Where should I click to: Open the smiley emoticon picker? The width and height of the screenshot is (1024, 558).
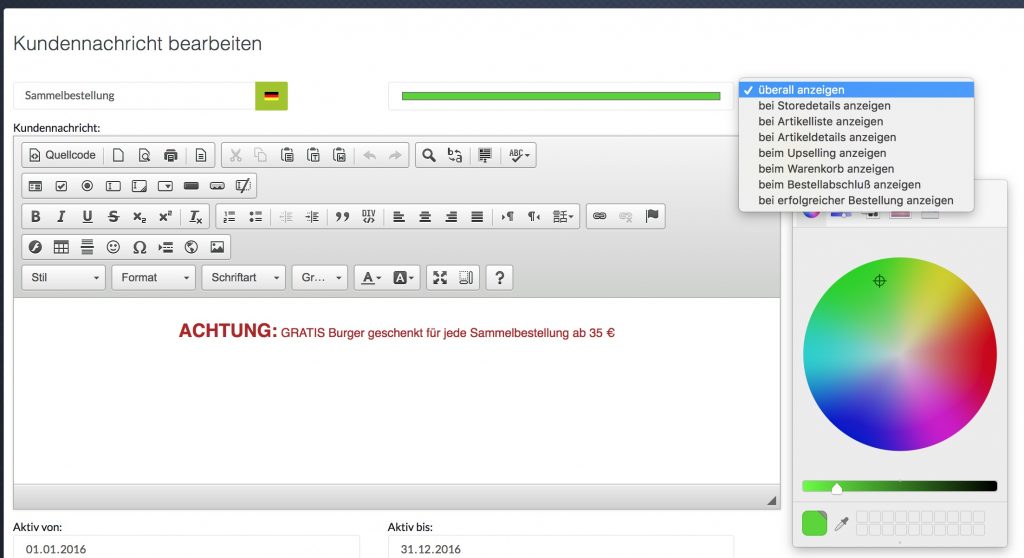[113, 247]
